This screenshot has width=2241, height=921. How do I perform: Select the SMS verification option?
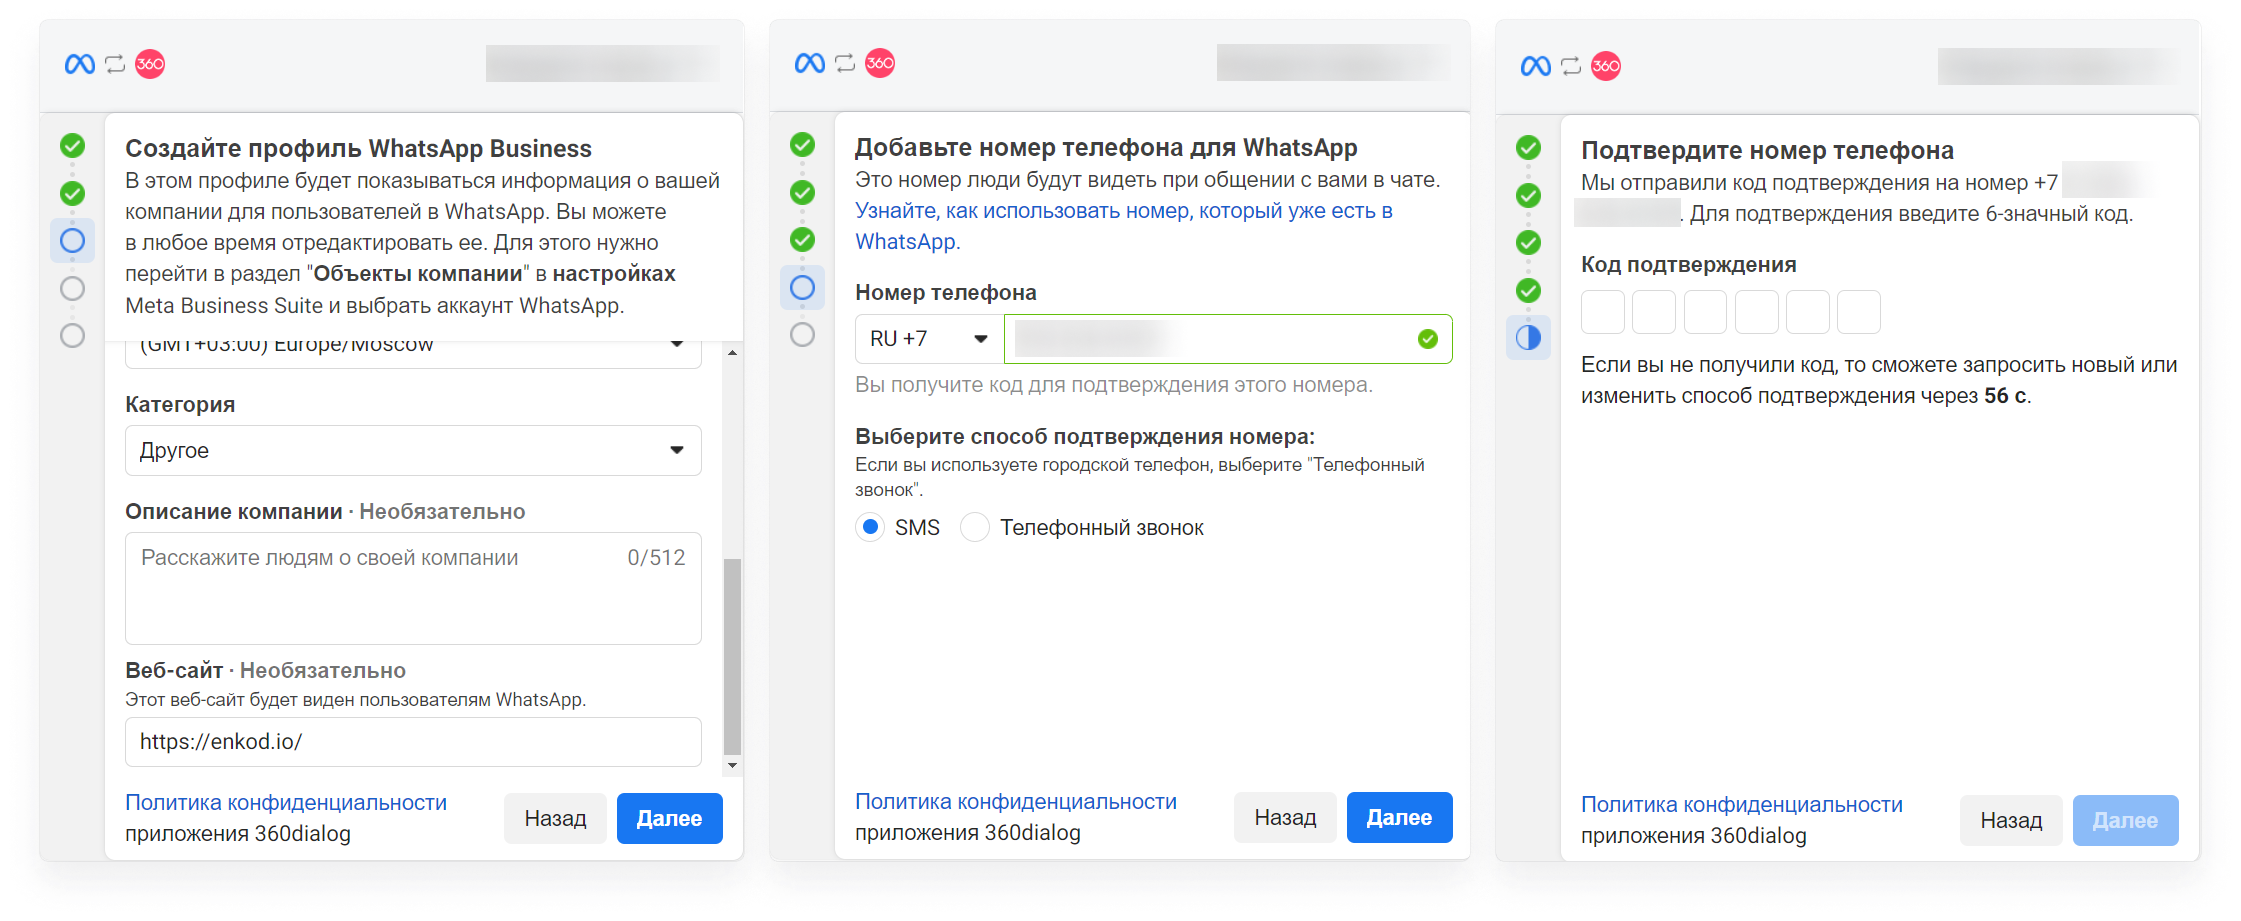[871, 527]
